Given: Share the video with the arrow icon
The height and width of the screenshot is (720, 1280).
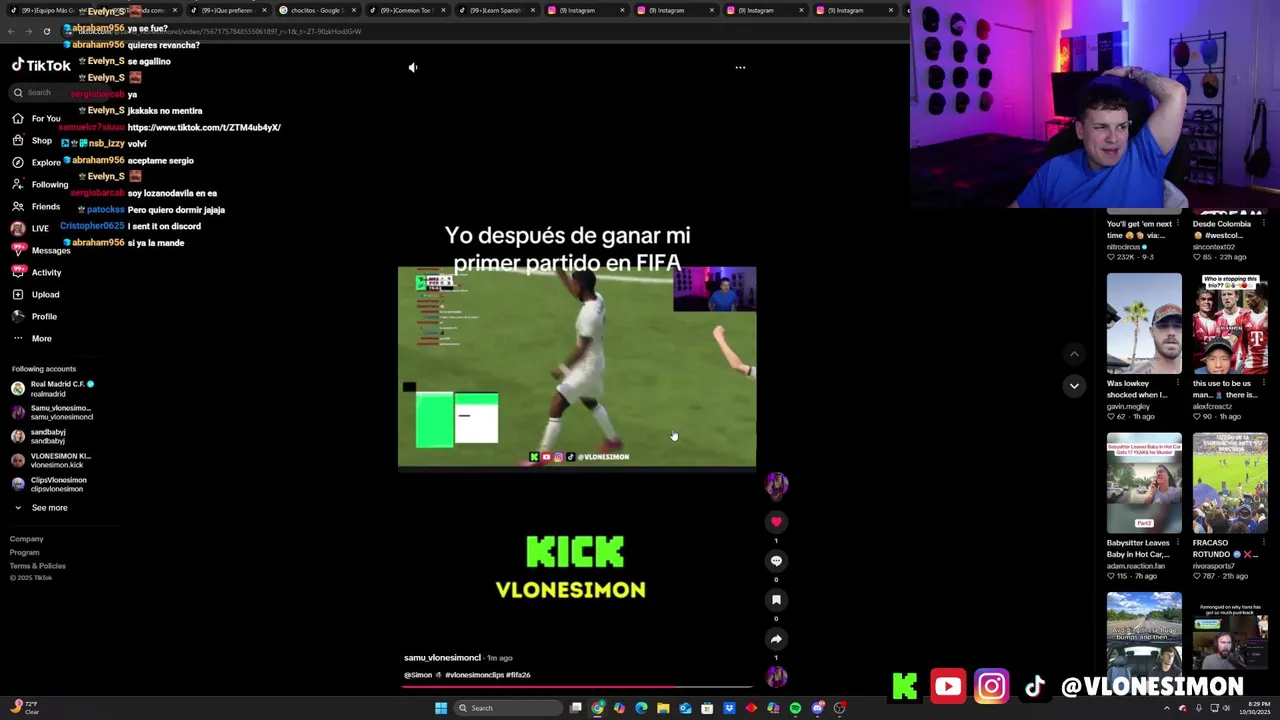Looking at the screenshot, I should [776, 638].
